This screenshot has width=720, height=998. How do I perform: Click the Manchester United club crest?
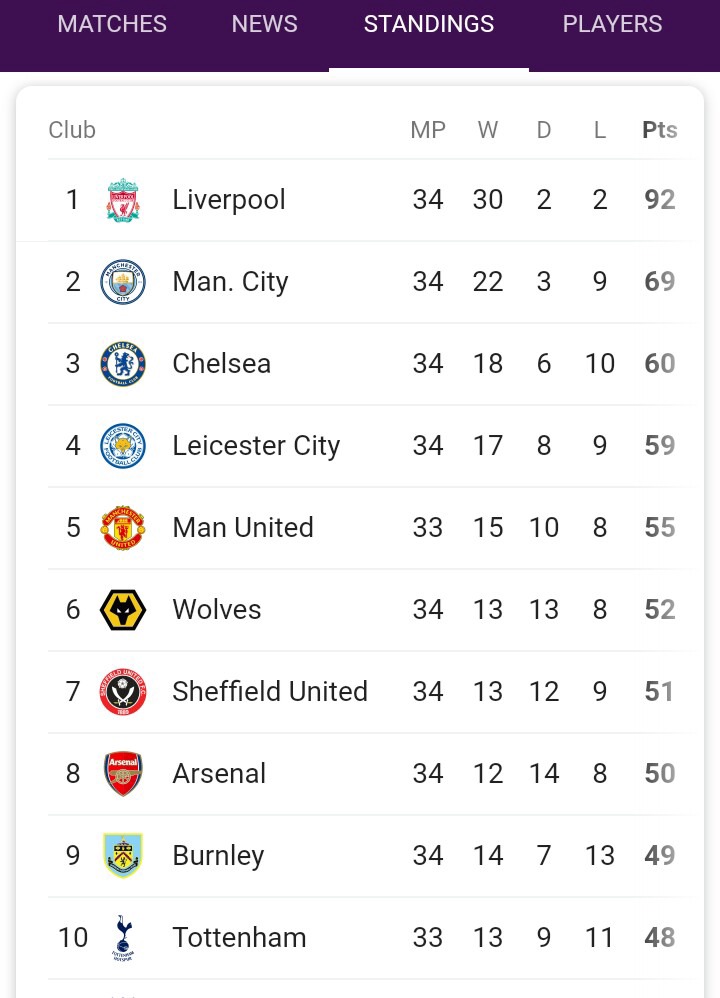coord(123,528)
